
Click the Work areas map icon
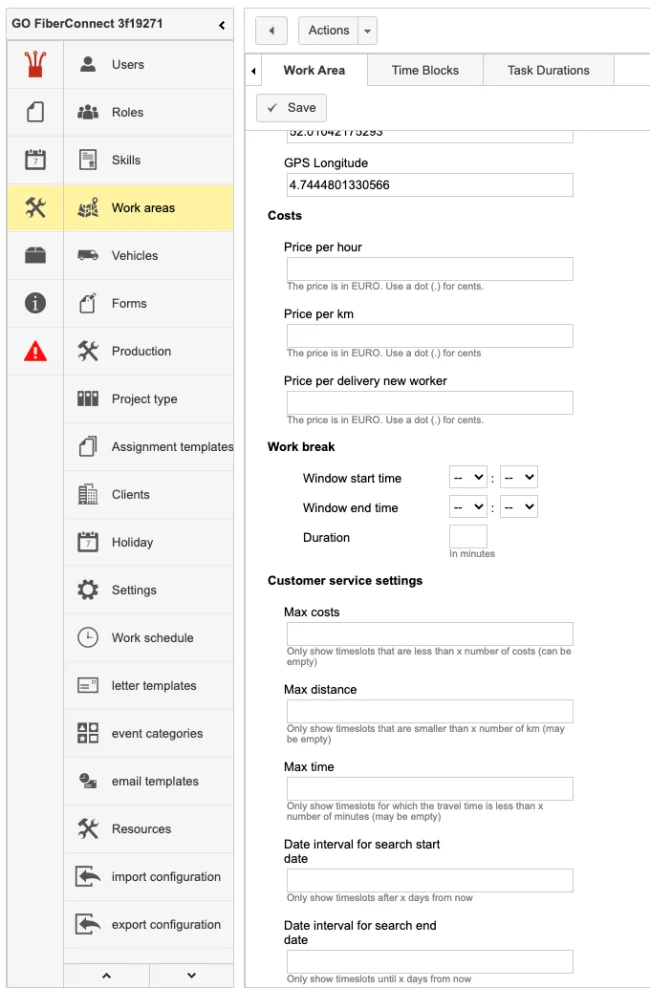[x=88, y=208]
